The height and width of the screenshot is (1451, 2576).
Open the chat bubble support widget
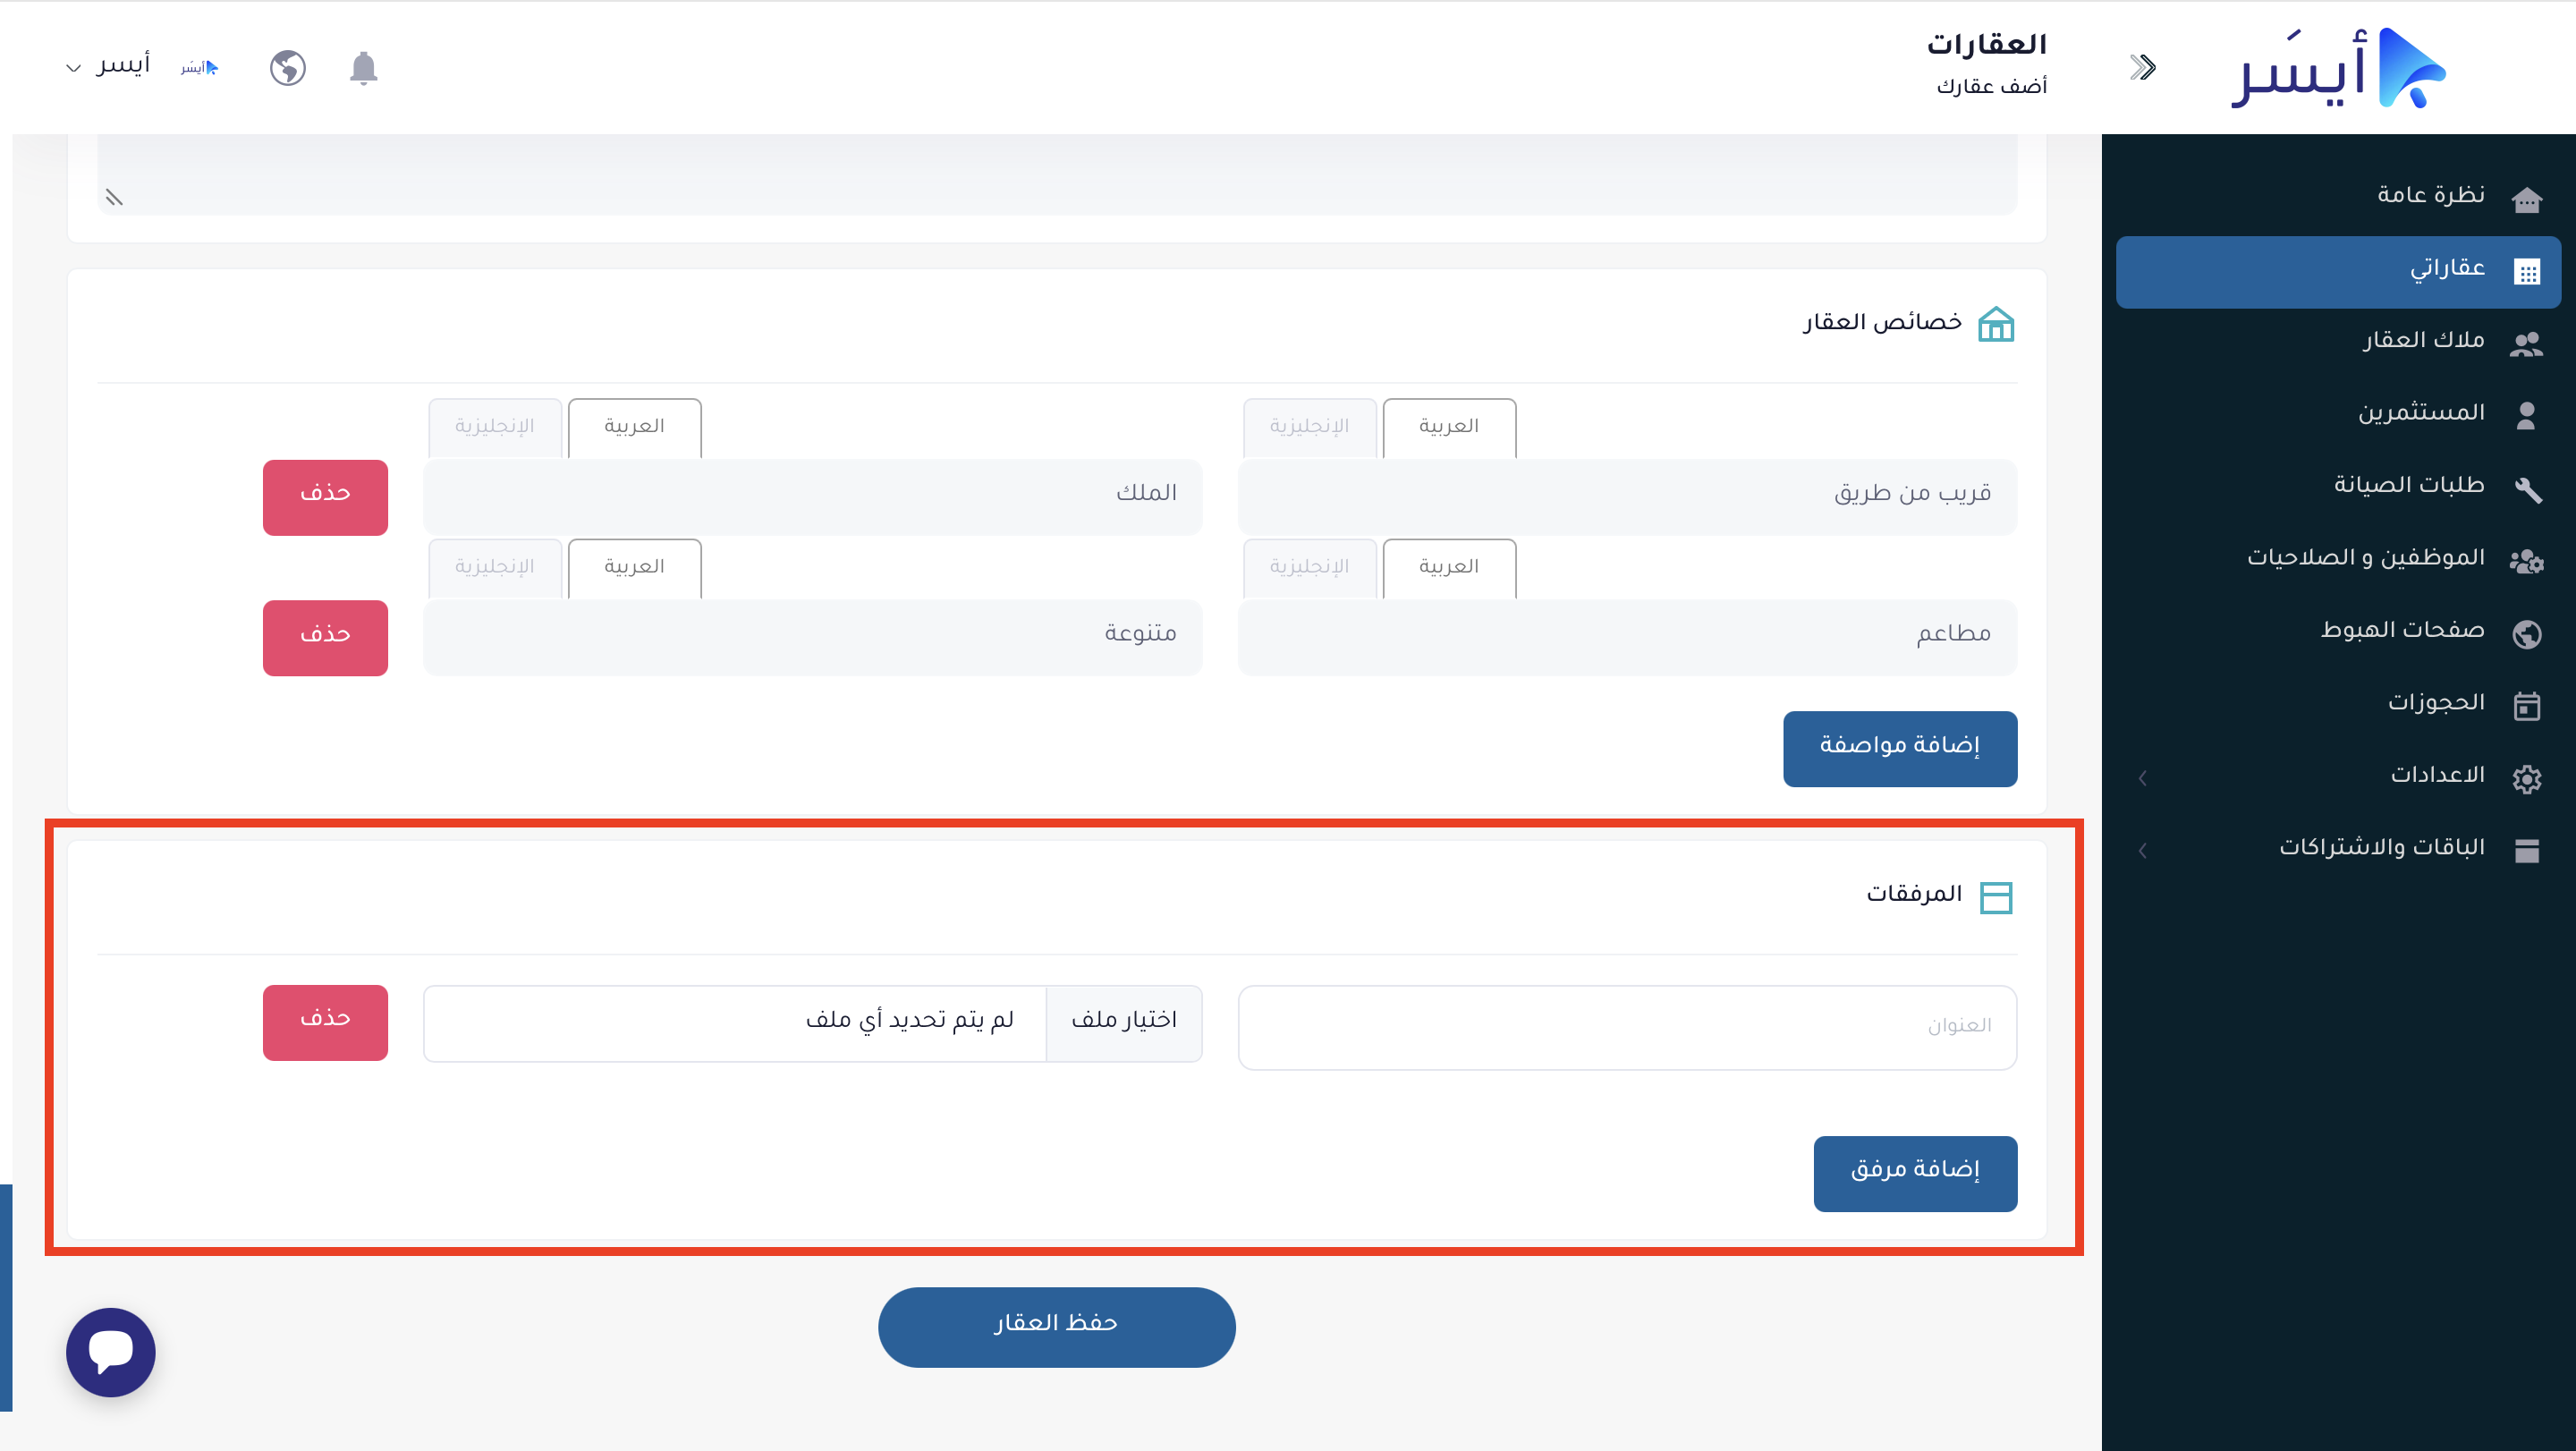coord(111,1351)
